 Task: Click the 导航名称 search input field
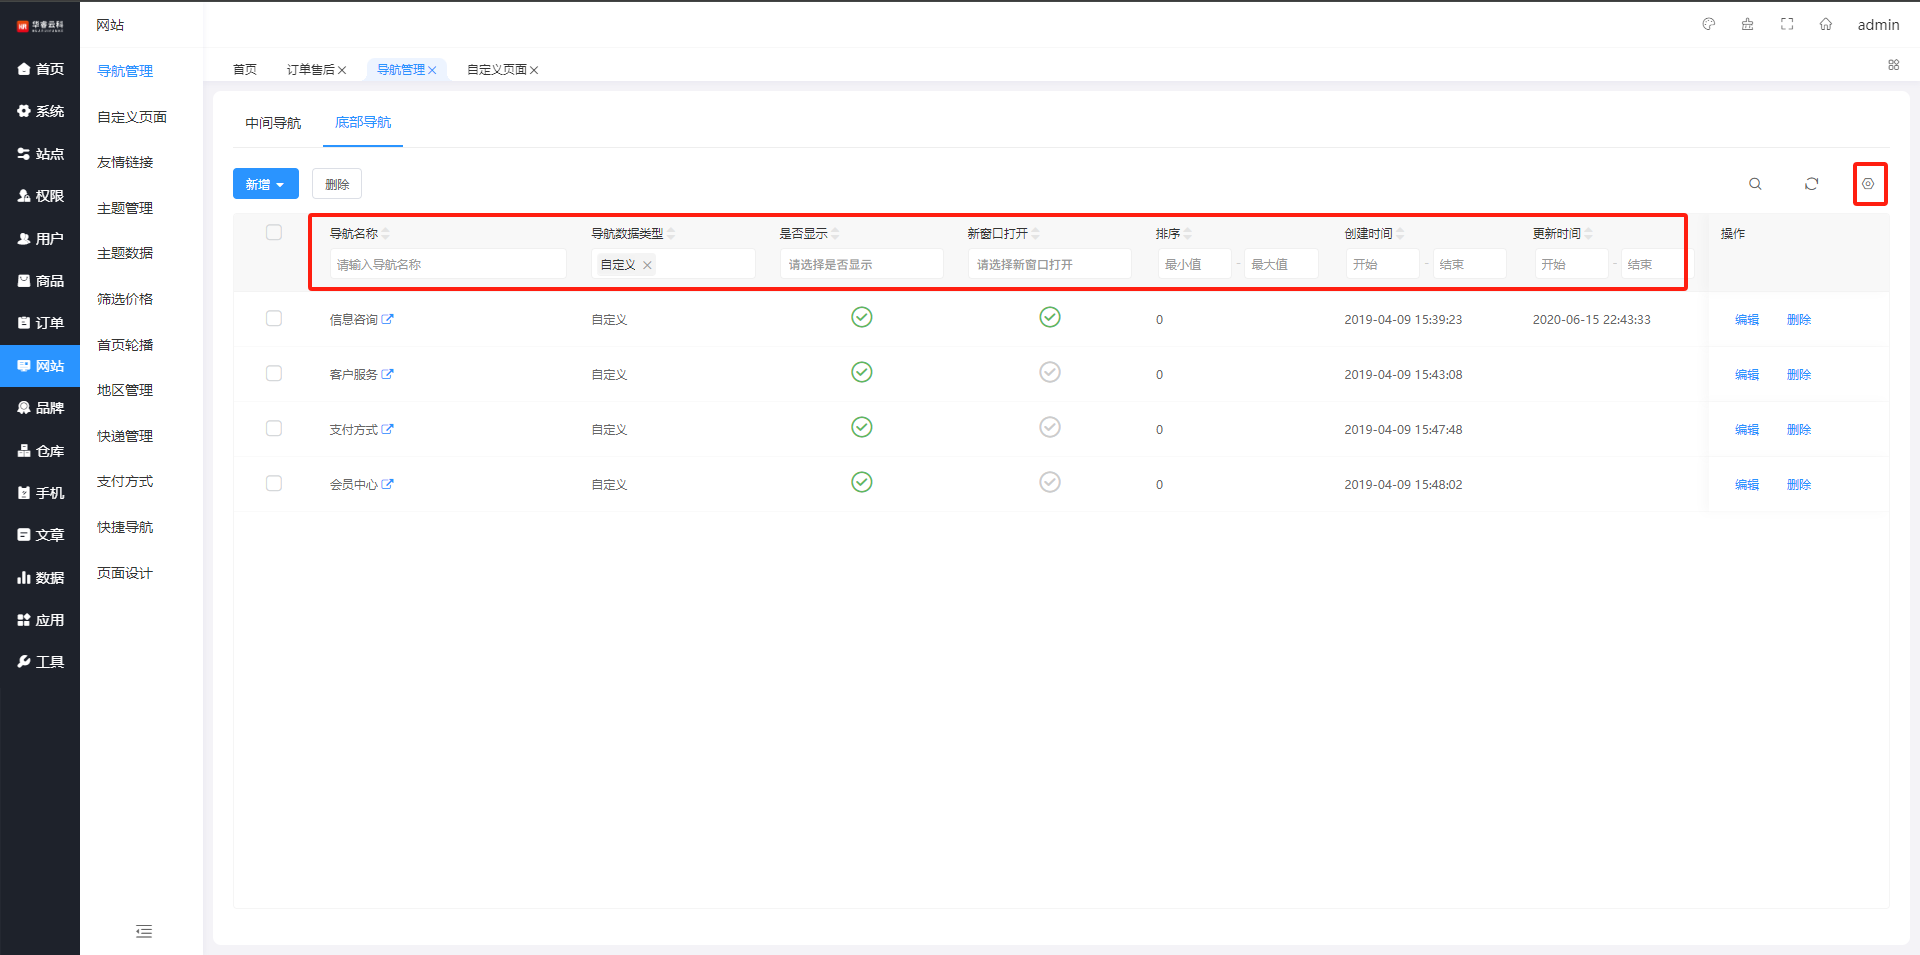click(448, 264)
